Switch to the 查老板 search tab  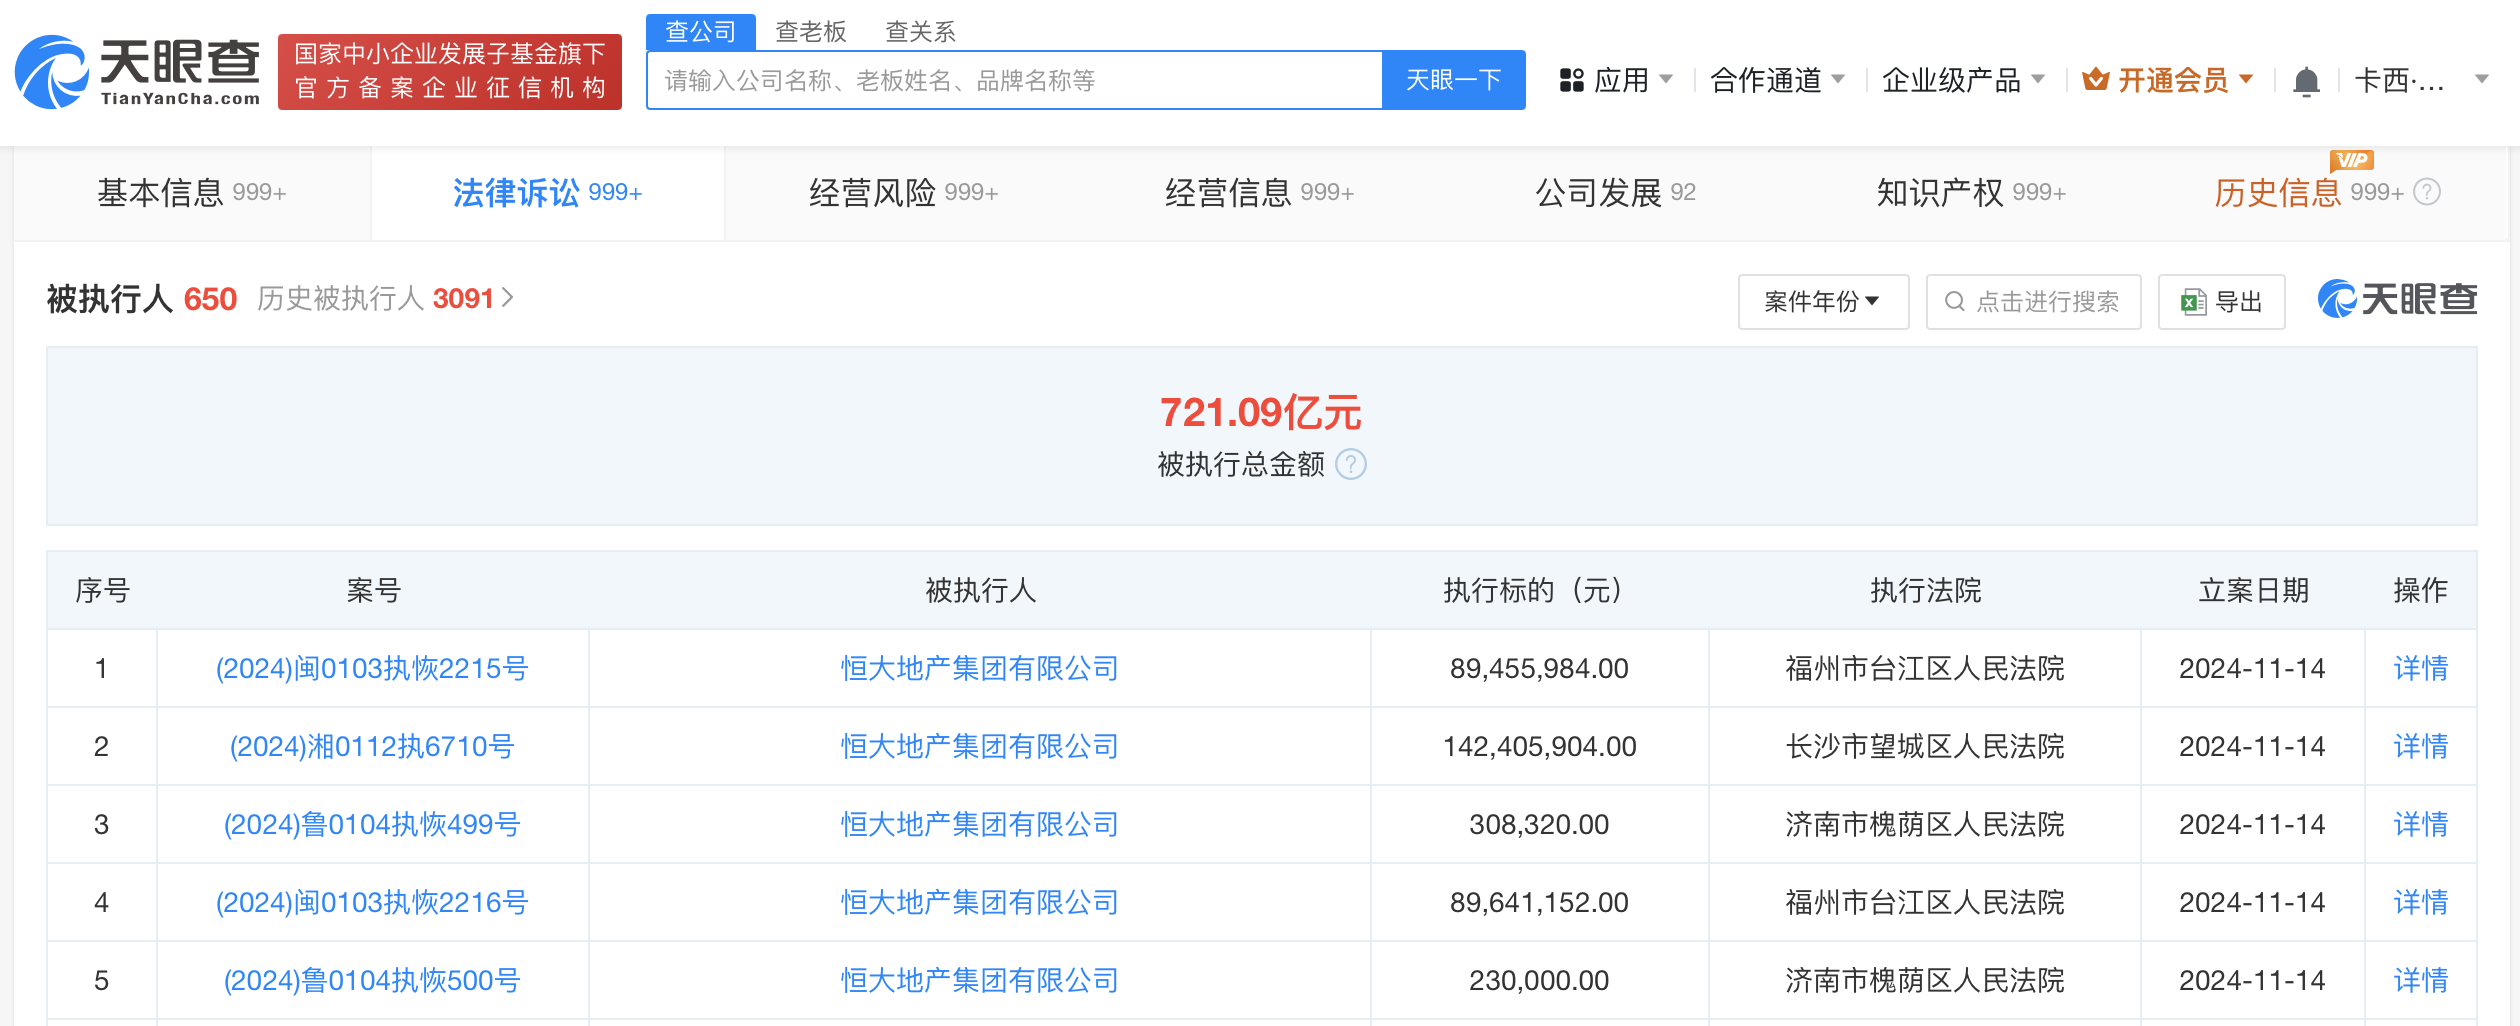pos(810,31)
